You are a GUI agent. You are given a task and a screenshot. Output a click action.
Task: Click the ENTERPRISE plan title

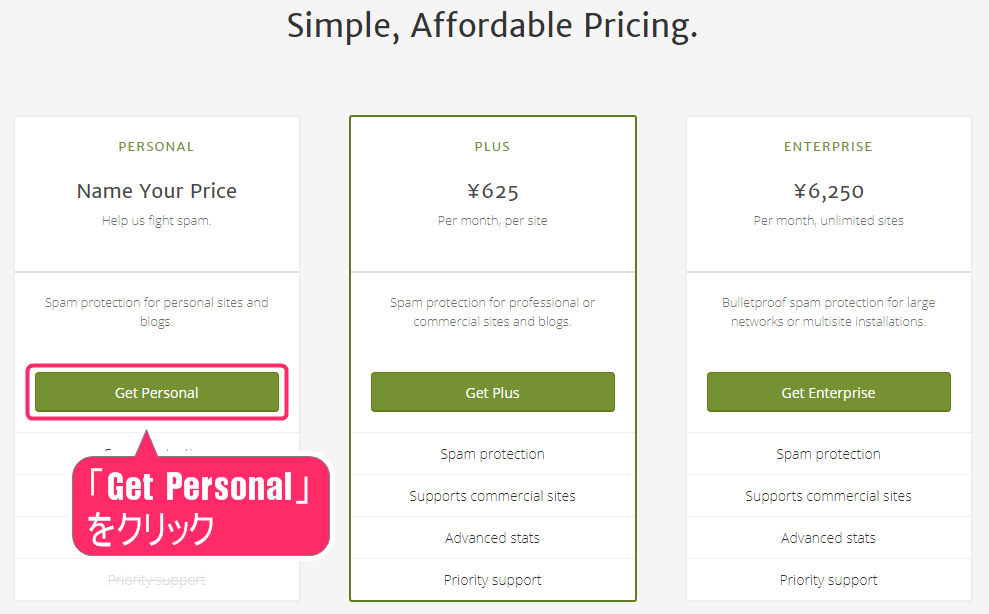(828, 146)
